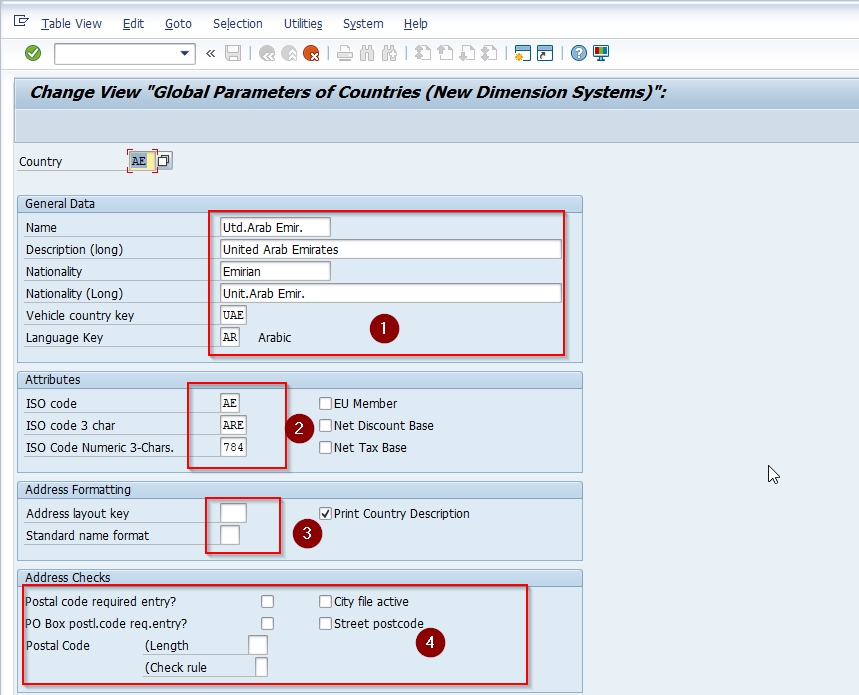The height and width of the screenshot is (695, 859).
Task: Click the Customize Local Layout monitor icon
Action: coord(601,53)
